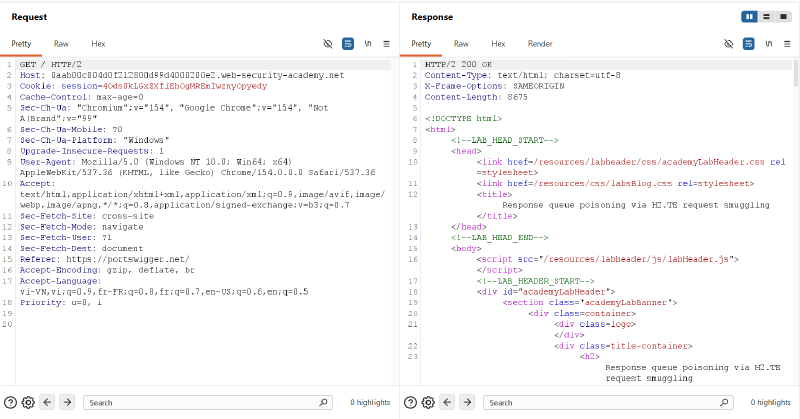Click the 'Content-Type: text/html' response header
The image size is (800, 419).
pos(522,75)
